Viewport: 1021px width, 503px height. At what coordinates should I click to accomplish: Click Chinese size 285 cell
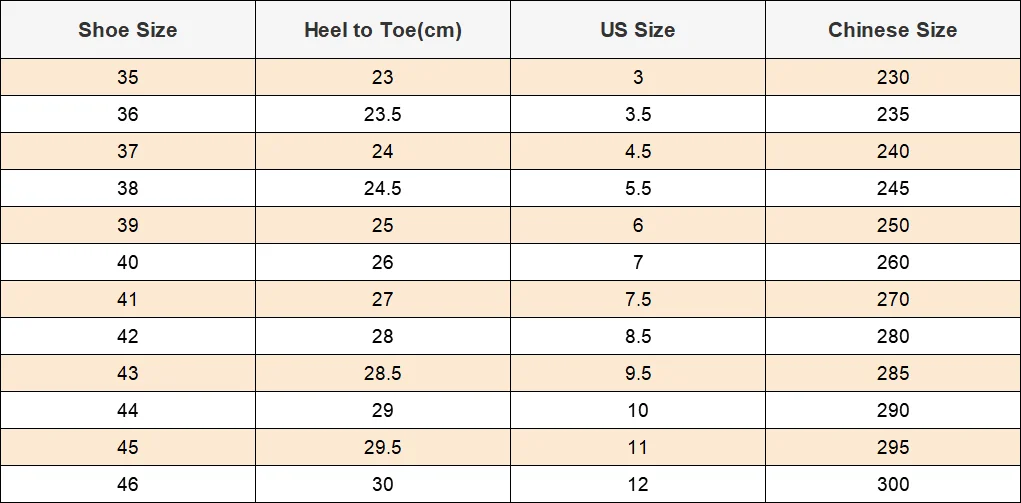coord(893,373)
